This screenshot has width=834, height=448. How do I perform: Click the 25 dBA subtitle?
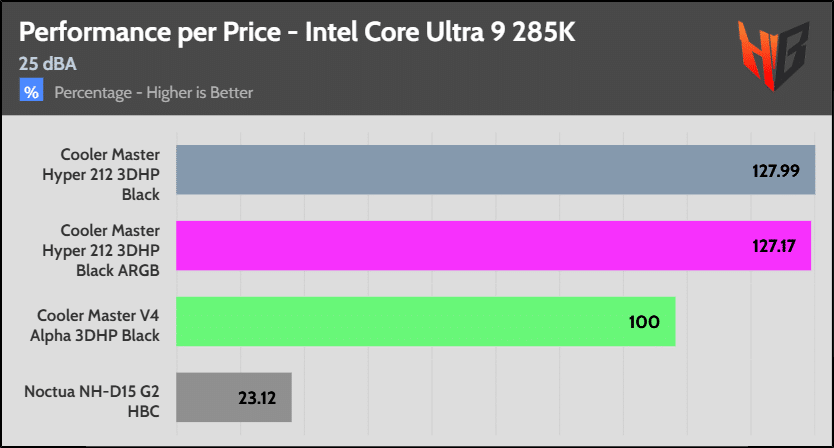(x=48, y=64)
